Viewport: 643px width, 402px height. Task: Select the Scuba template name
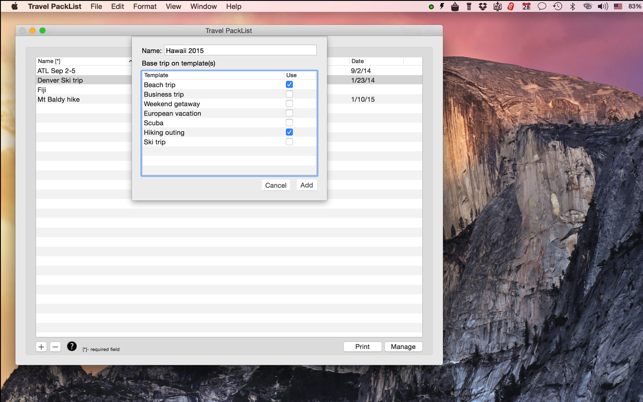(x=153, y=123)
